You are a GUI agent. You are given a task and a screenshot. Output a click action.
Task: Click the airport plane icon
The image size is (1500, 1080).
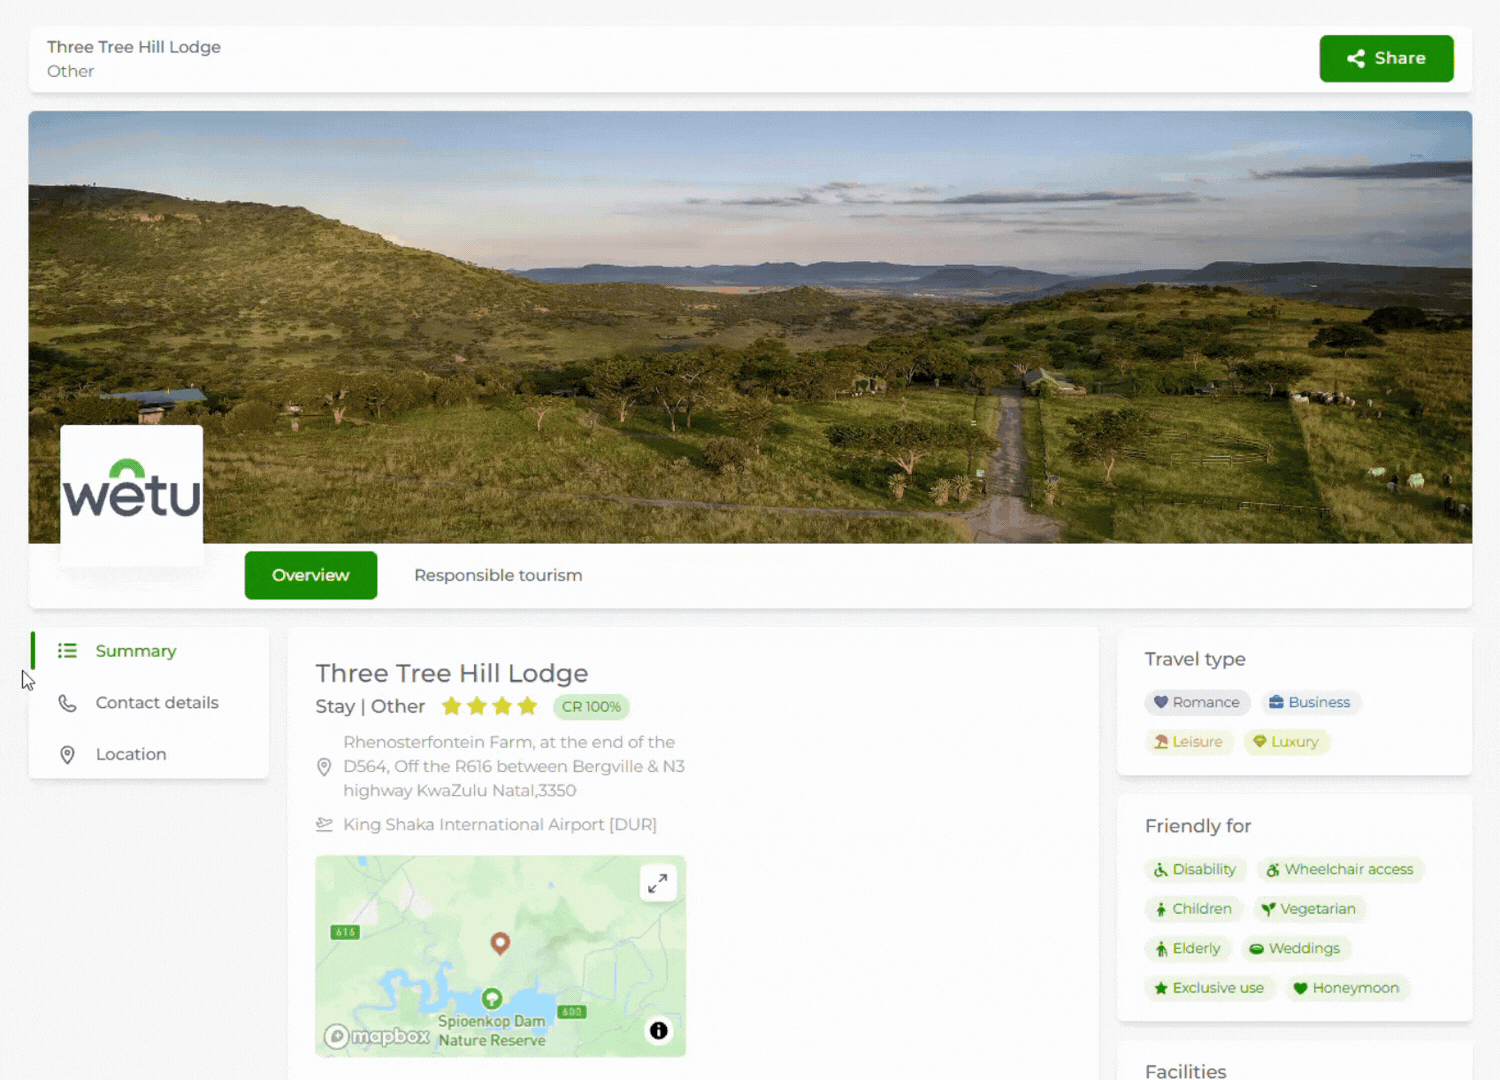coord(324,825)
